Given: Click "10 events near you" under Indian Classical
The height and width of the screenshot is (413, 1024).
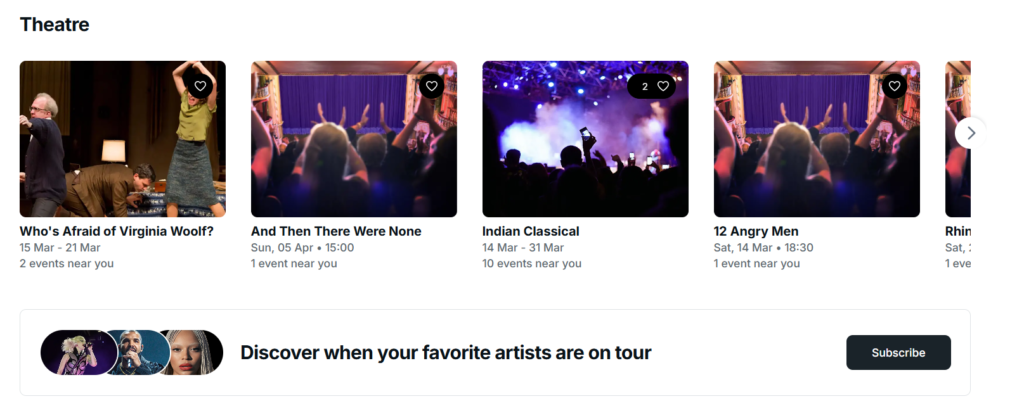Looking at the screenshot, I should click(531, 264).
